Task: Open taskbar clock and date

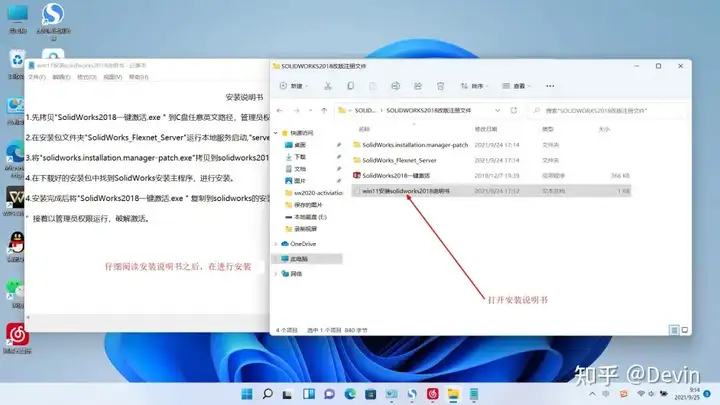Action: tap(687, 394)
